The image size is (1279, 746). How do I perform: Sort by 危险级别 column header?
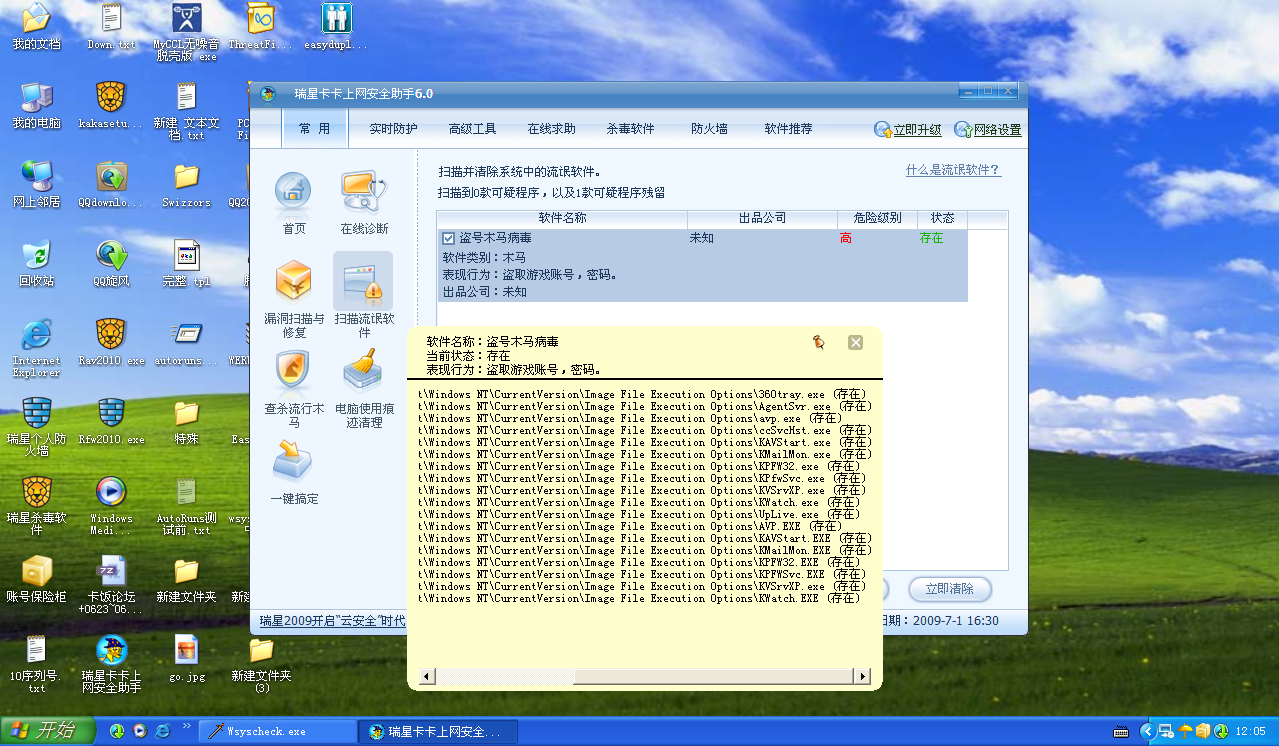pos(877,218)
